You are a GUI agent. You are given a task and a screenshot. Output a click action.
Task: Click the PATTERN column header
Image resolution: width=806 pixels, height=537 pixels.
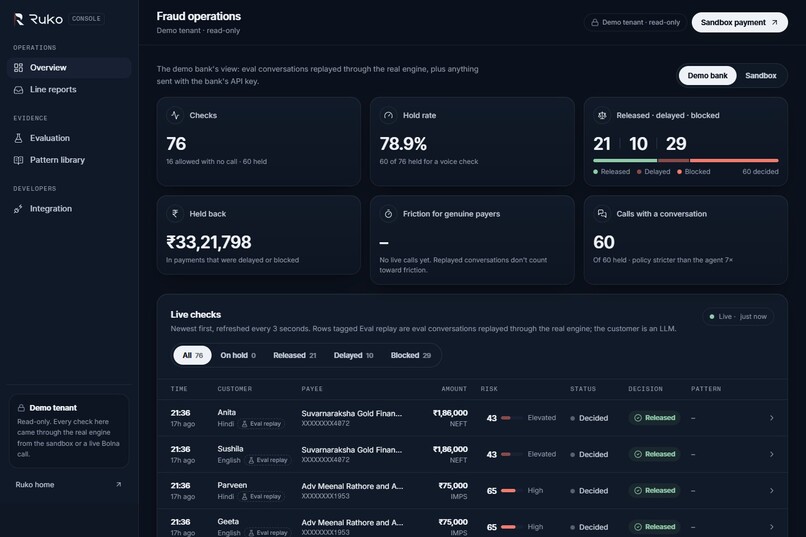point(706,389)
